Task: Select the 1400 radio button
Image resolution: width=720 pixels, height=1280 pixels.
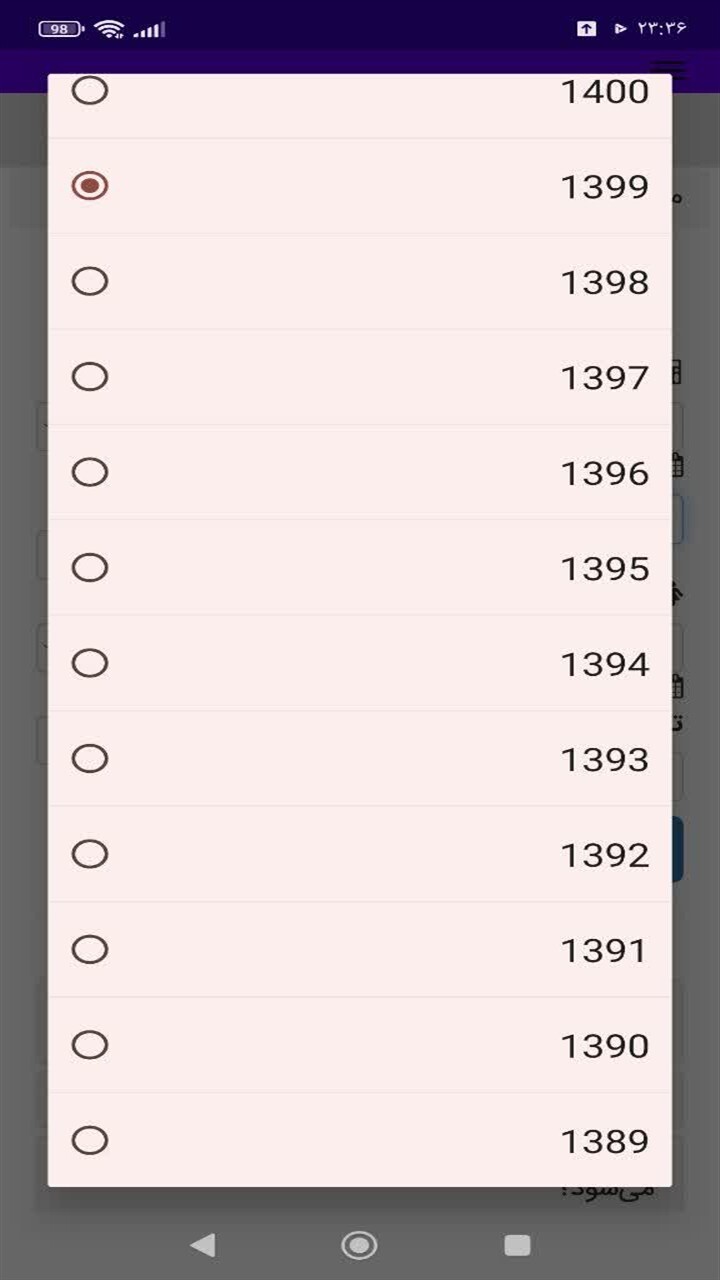Action: (x=90, y=91)
